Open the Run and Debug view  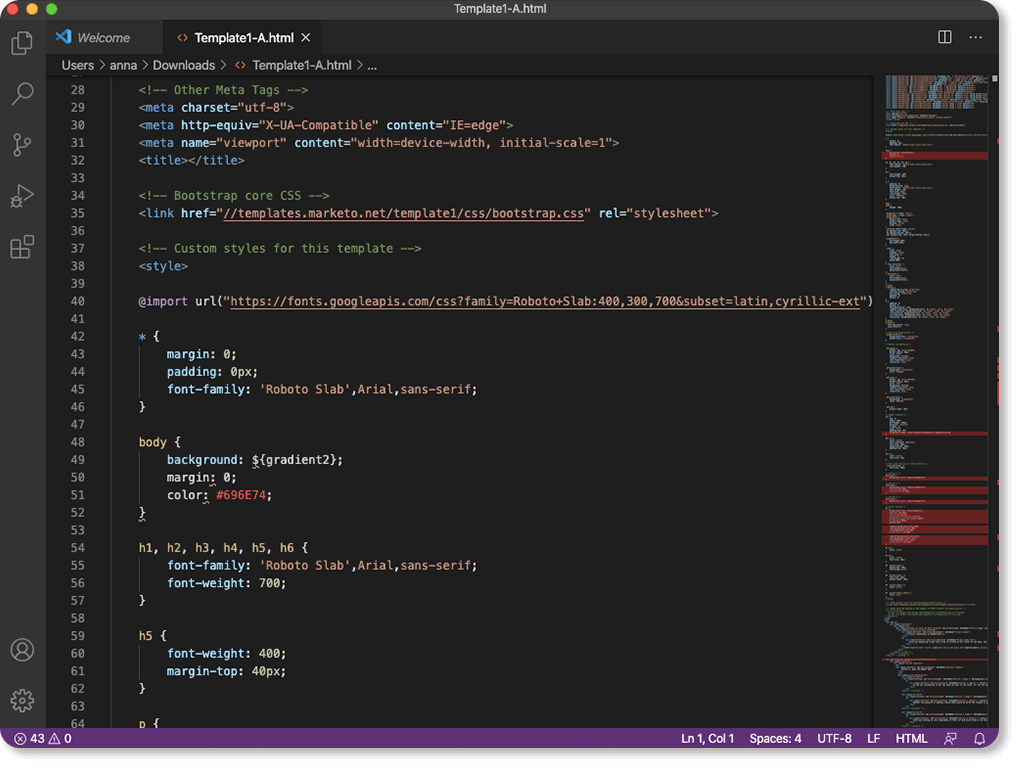22,196
